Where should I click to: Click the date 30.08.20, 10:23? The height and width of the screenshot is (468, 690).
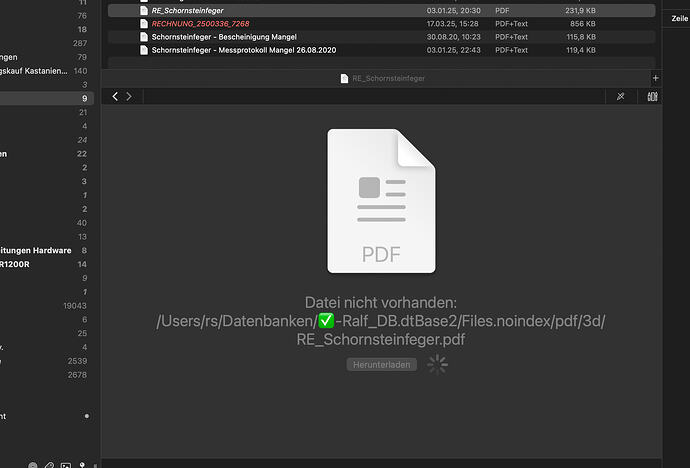coord(453,37)
